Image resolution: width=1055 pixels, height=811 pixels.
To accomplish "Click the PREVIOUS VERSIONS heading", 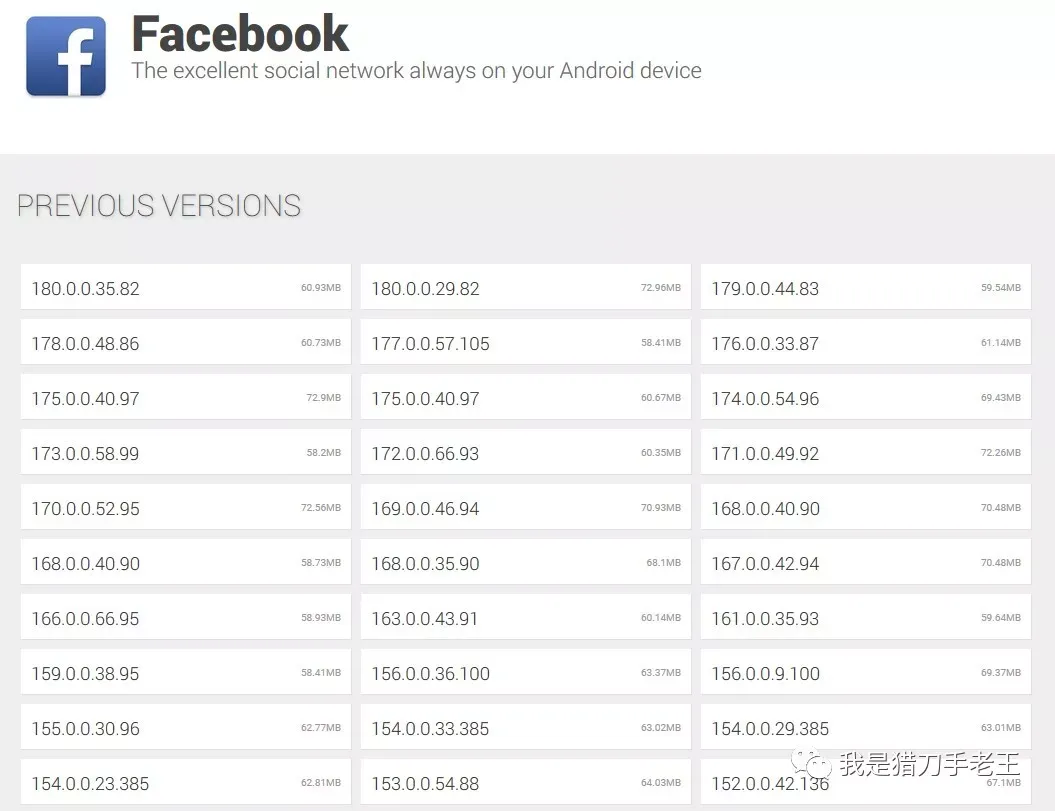I will [x=159, y=205].
